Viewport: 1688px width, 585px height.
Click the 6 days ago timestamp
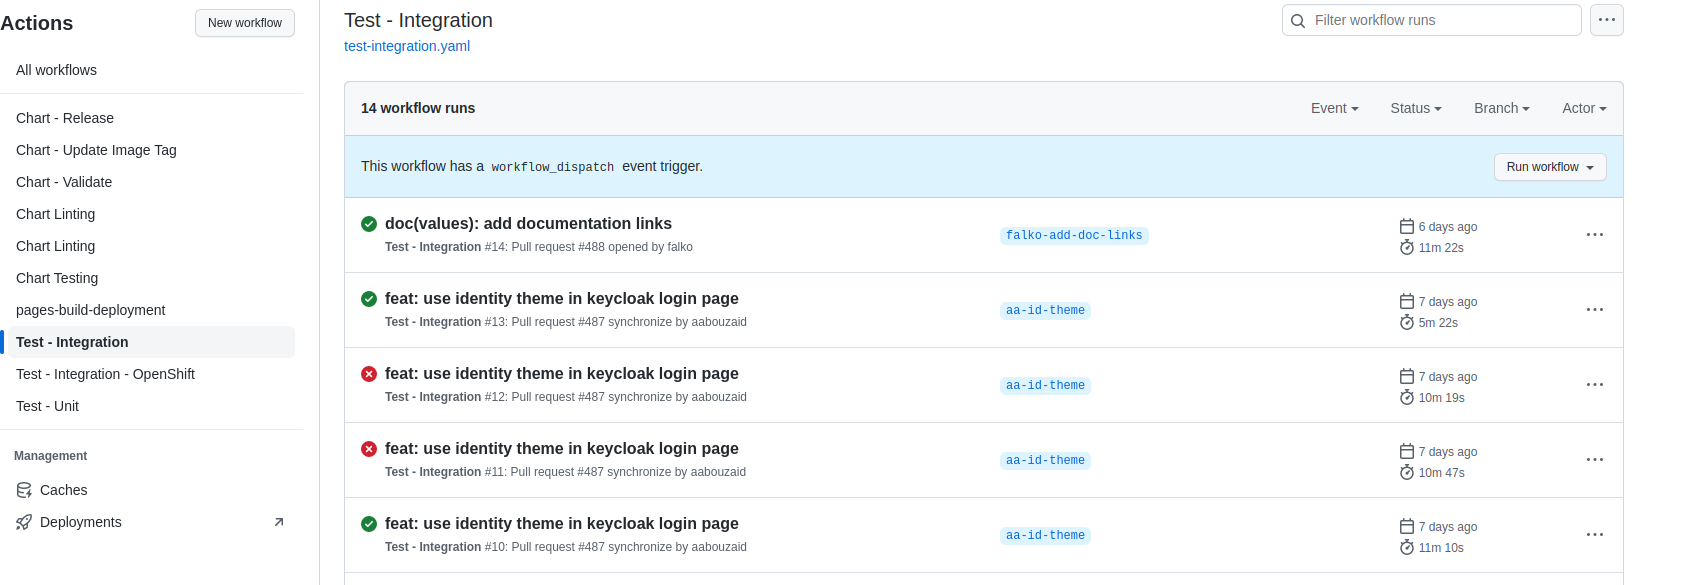point(1448,227)
